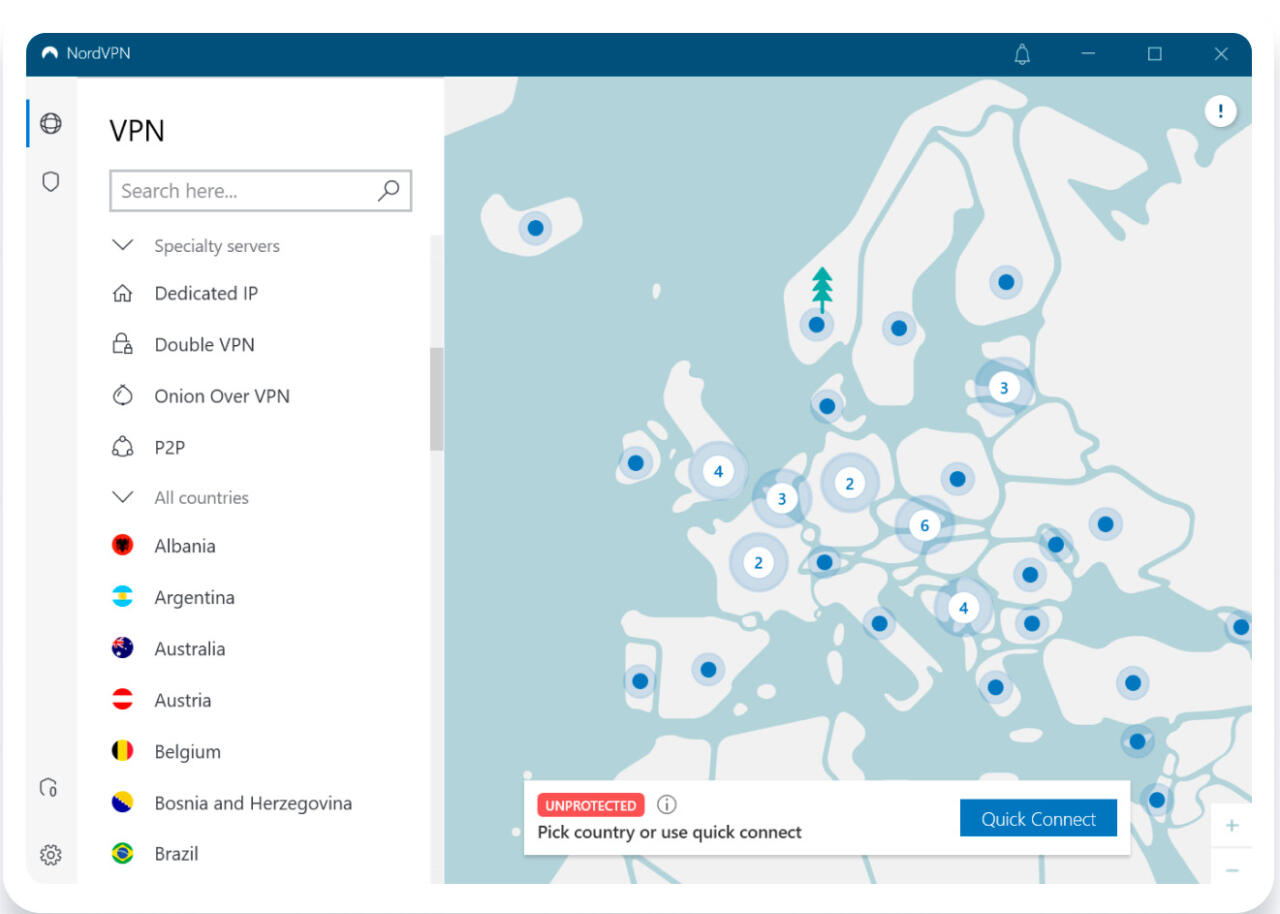Click the UNPROTECTED status badge
Image resolution: width=1280 pixels, height=914 pixels.
pos(590,805)
